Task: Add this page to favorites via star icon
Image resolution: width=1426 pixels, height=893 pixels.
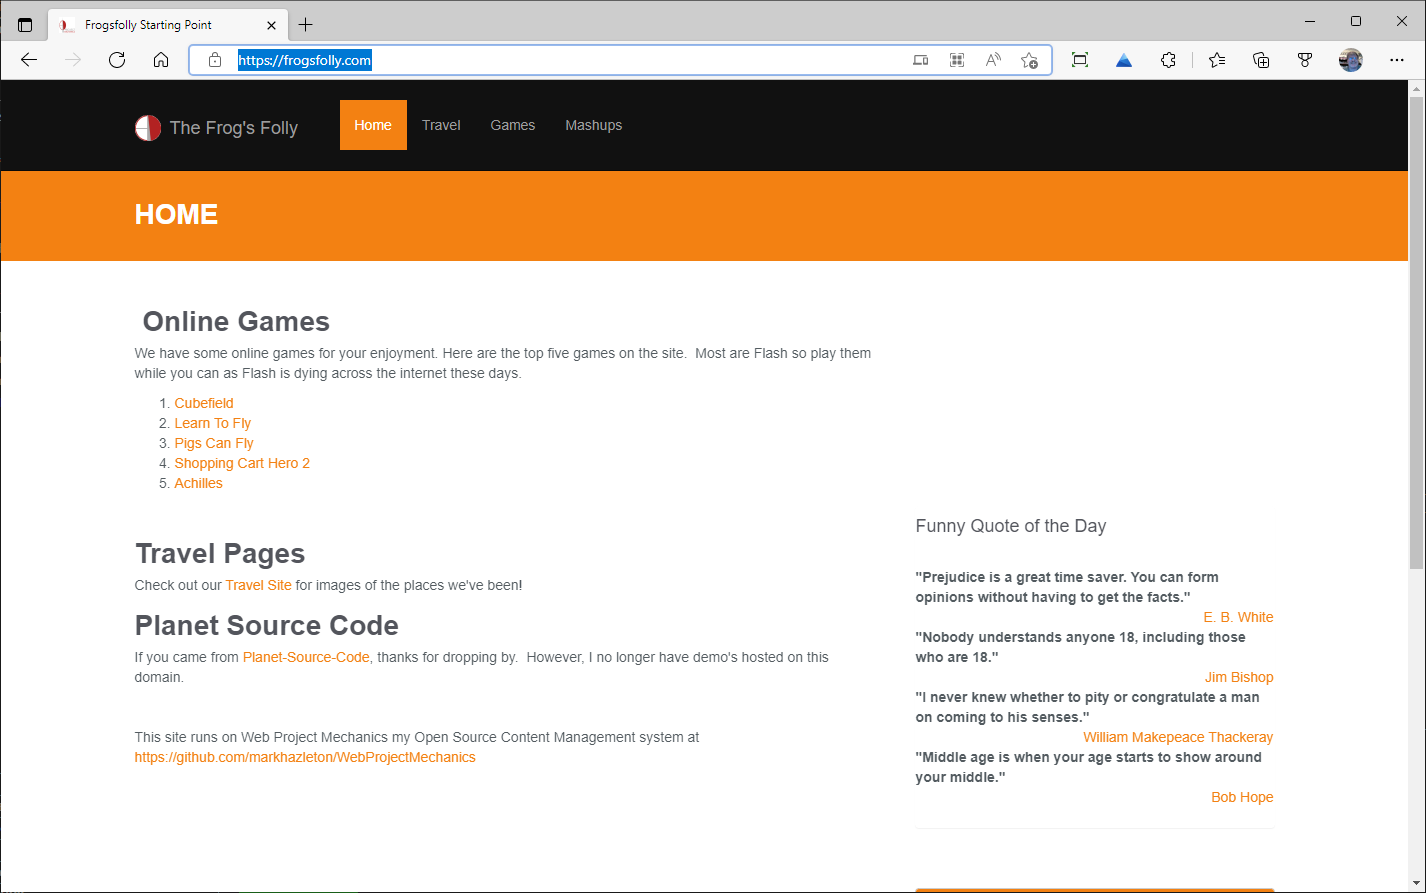Action: pyautogui.click(x=1030, y=60)
